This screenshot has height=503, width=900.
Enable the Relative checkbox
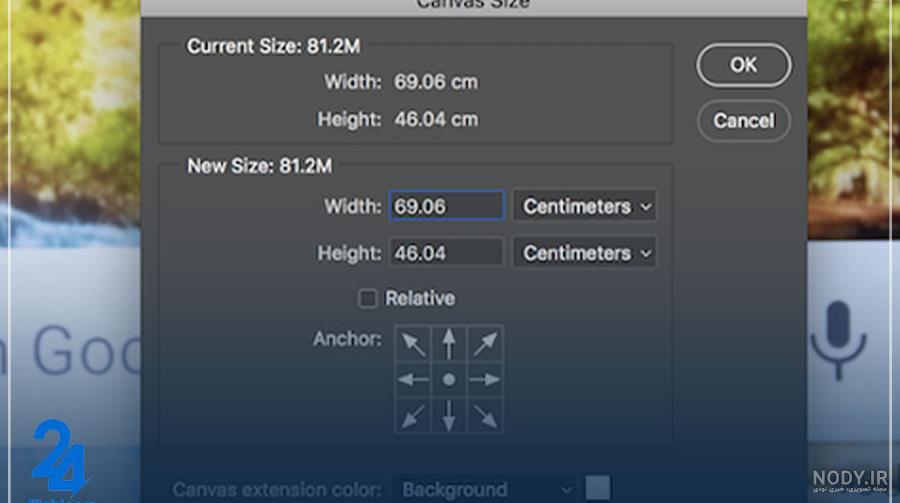coord(367,299)
